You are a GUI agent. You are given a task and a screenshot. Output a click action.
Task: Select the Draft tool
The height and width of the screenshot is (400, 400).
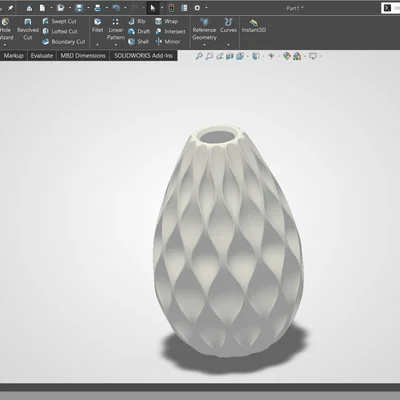(139, 31)
